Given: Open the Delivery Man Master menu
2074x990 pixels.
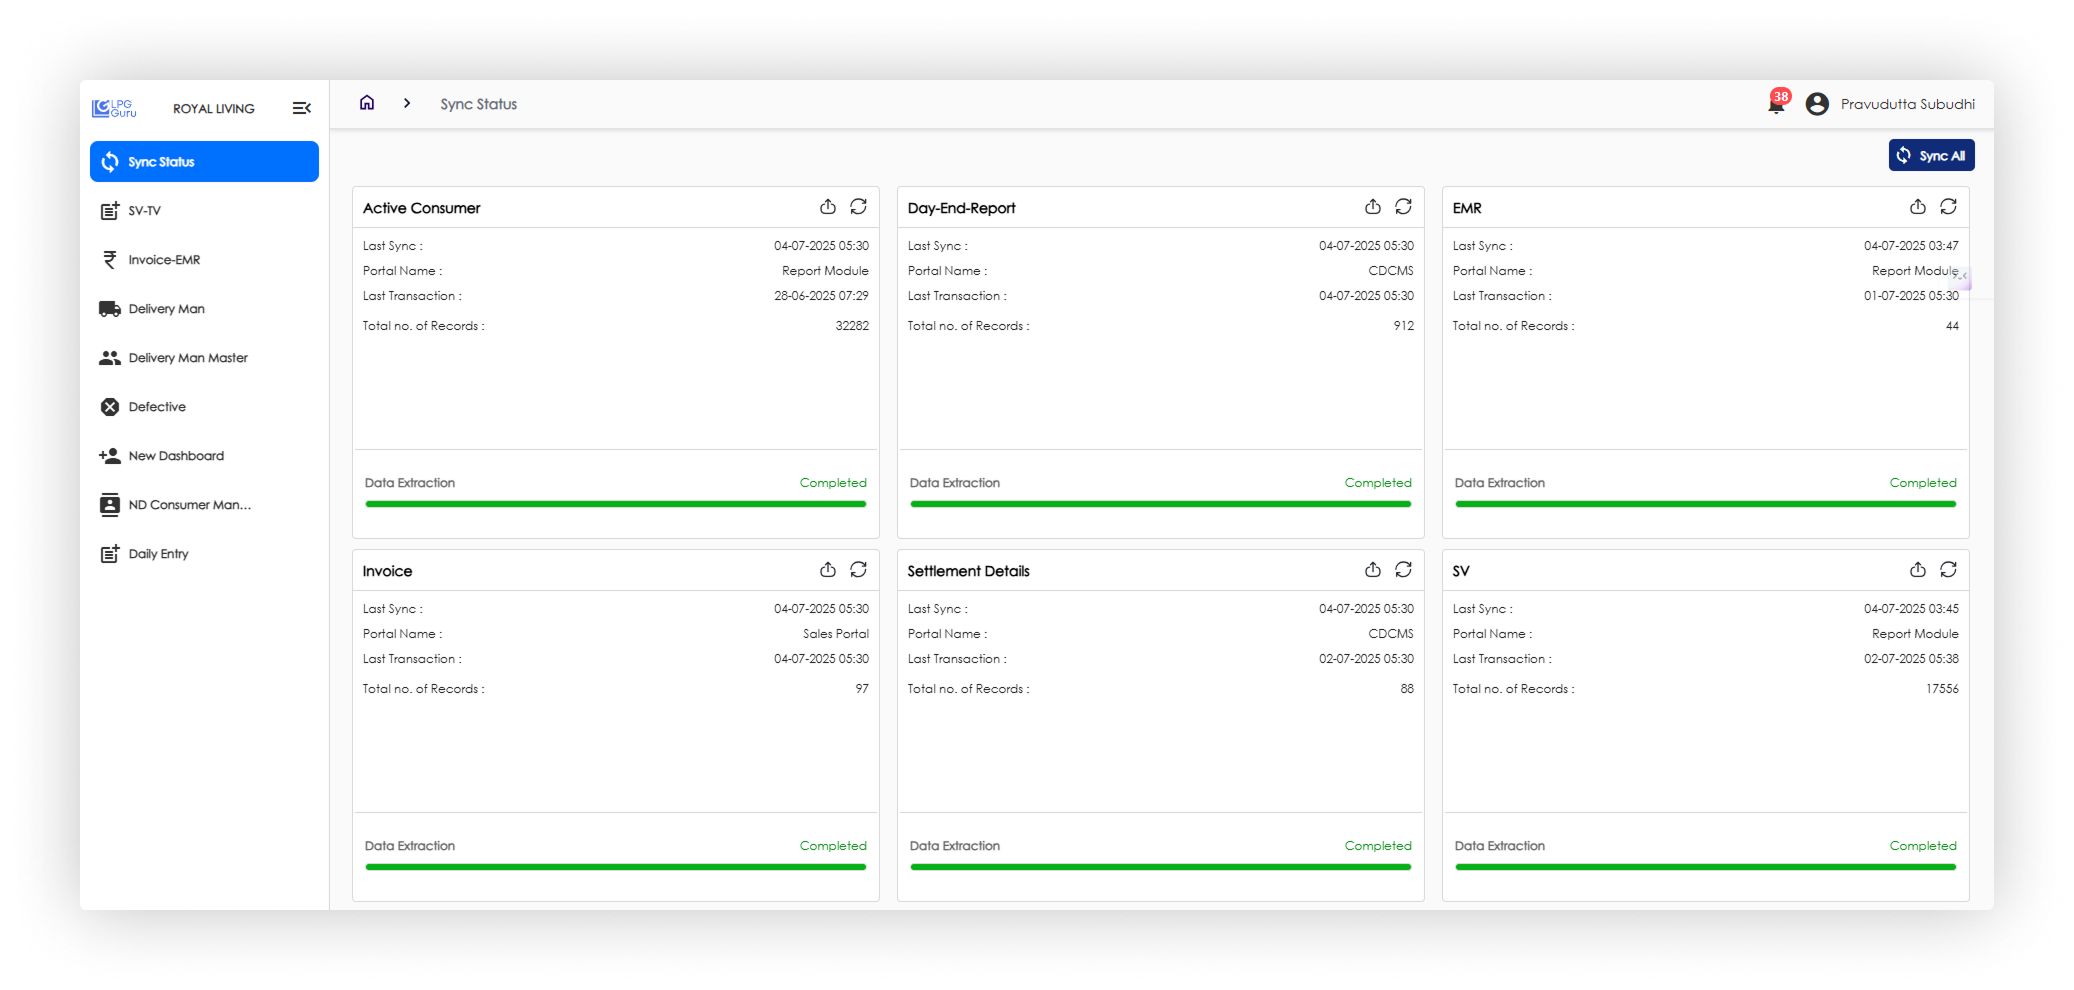Looking at the screenshot, I should 187,358.
